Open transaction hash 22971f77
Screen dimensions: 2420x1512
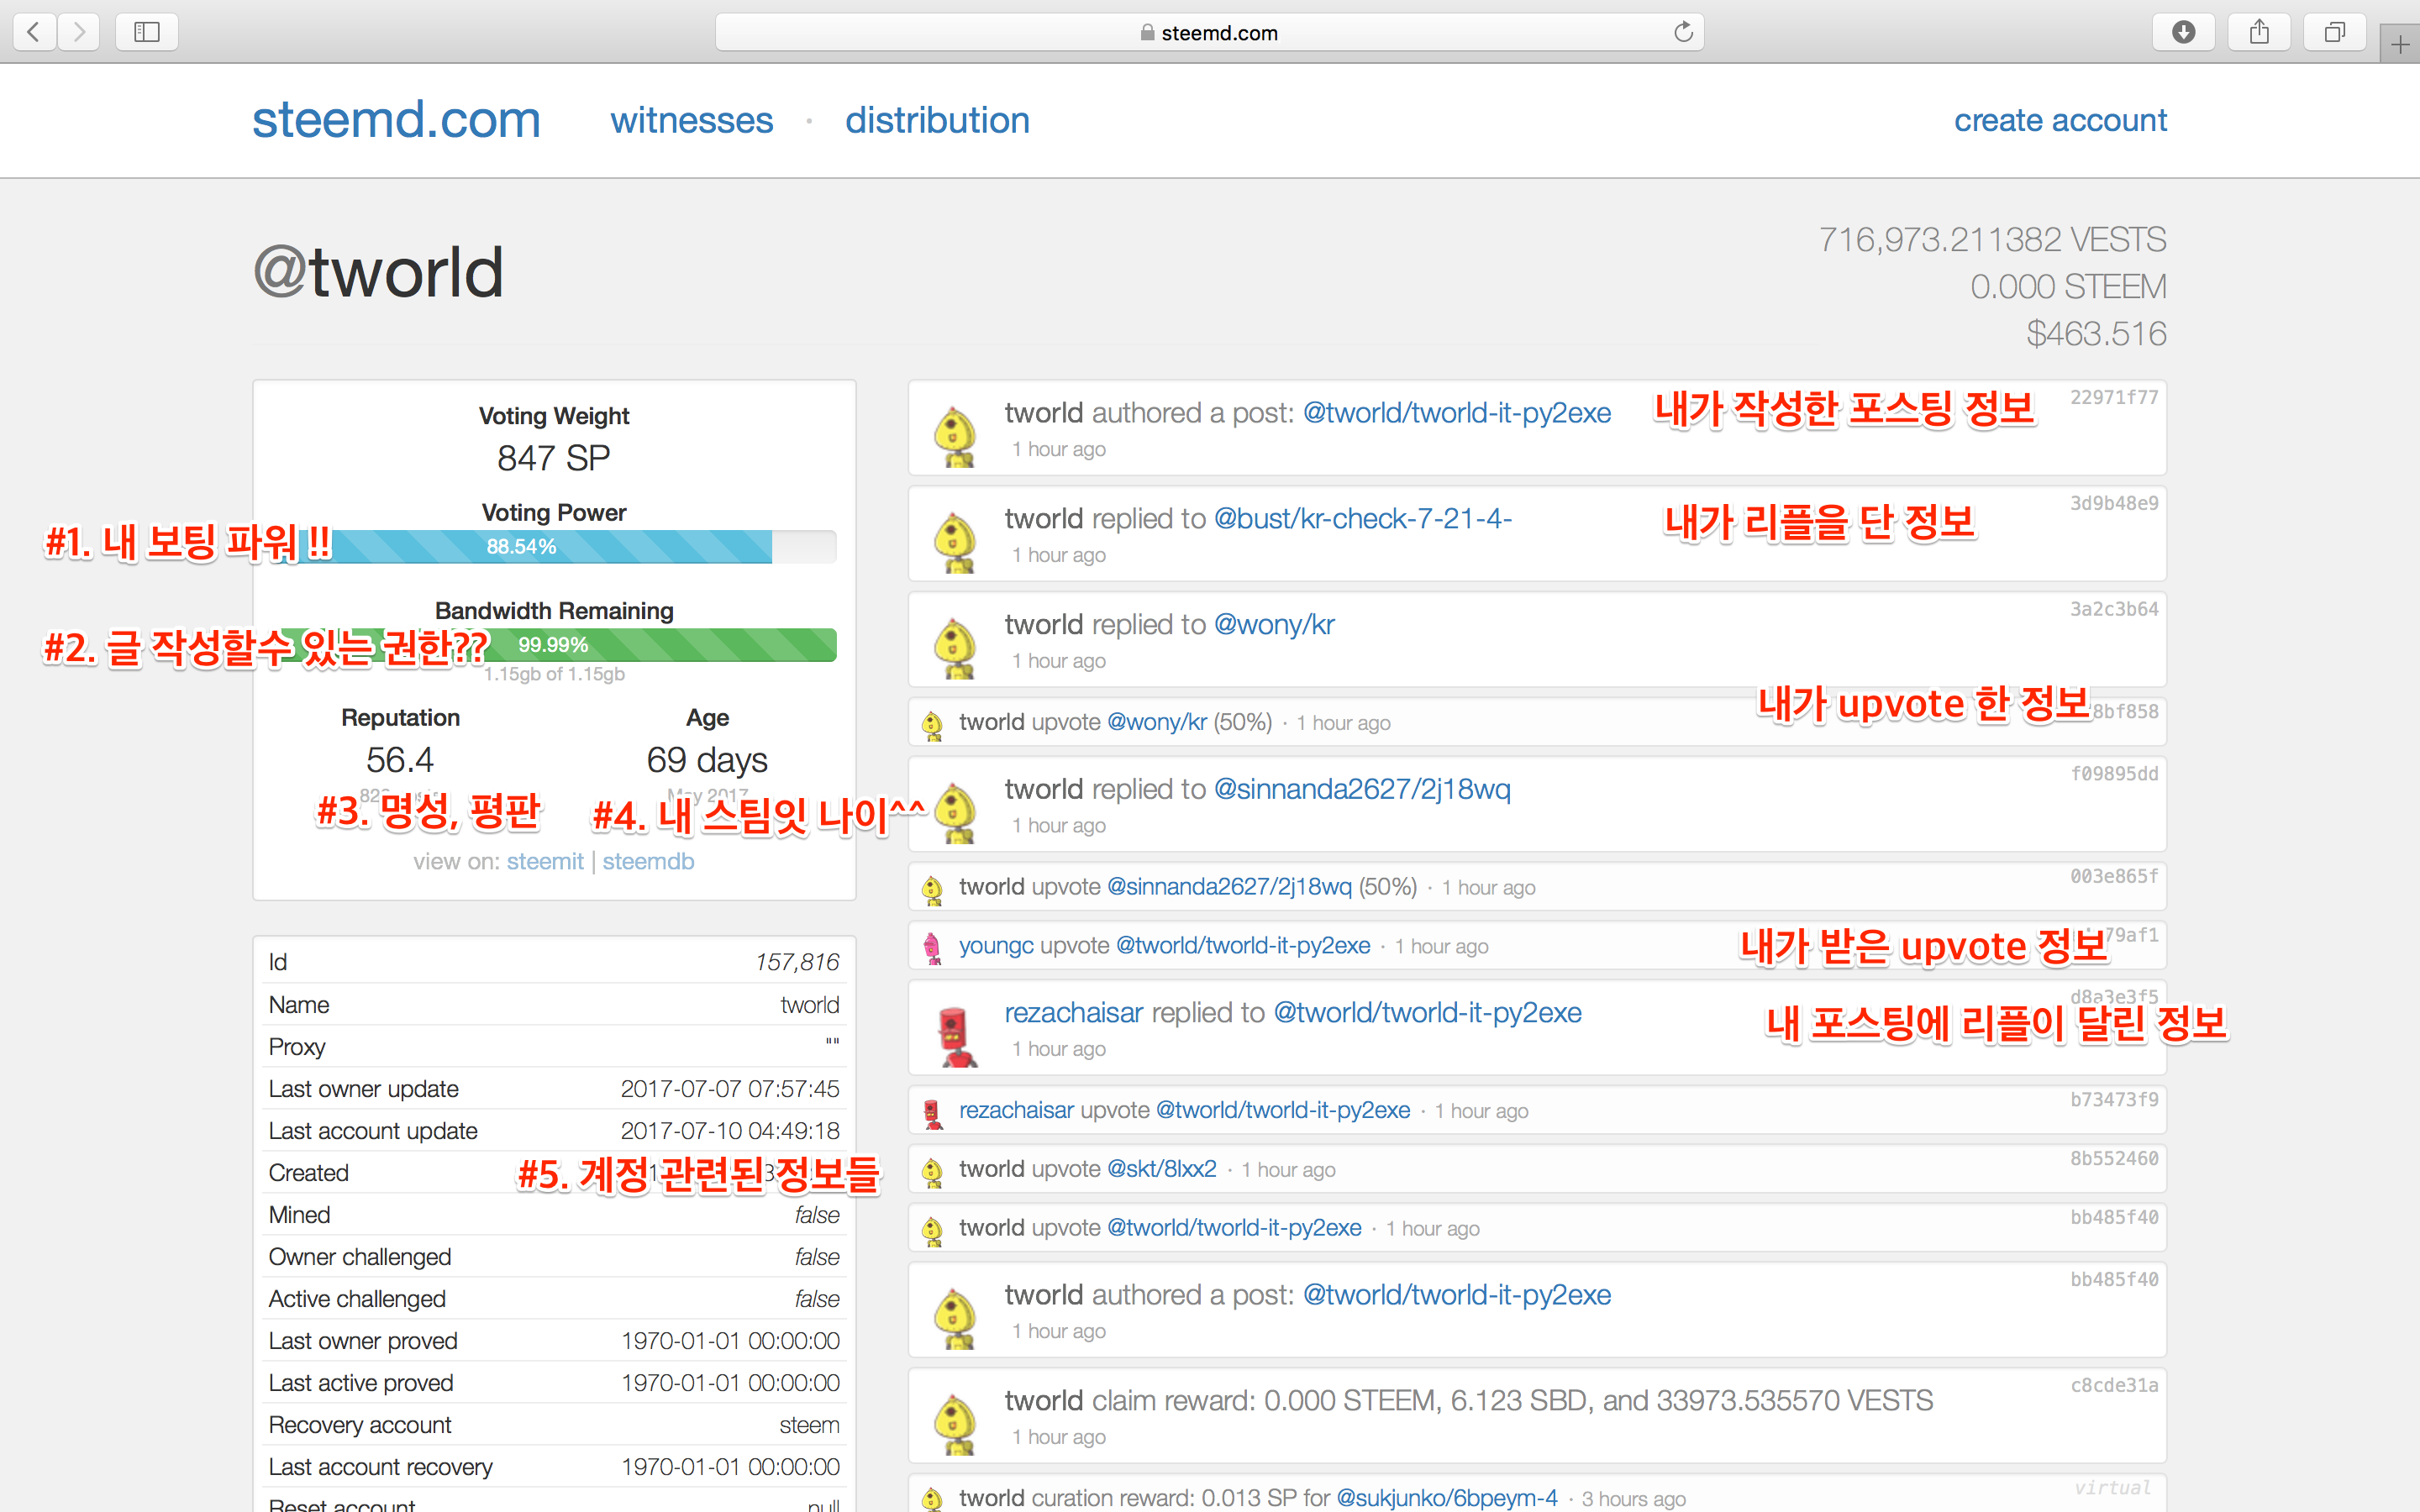coord(2114,398)
